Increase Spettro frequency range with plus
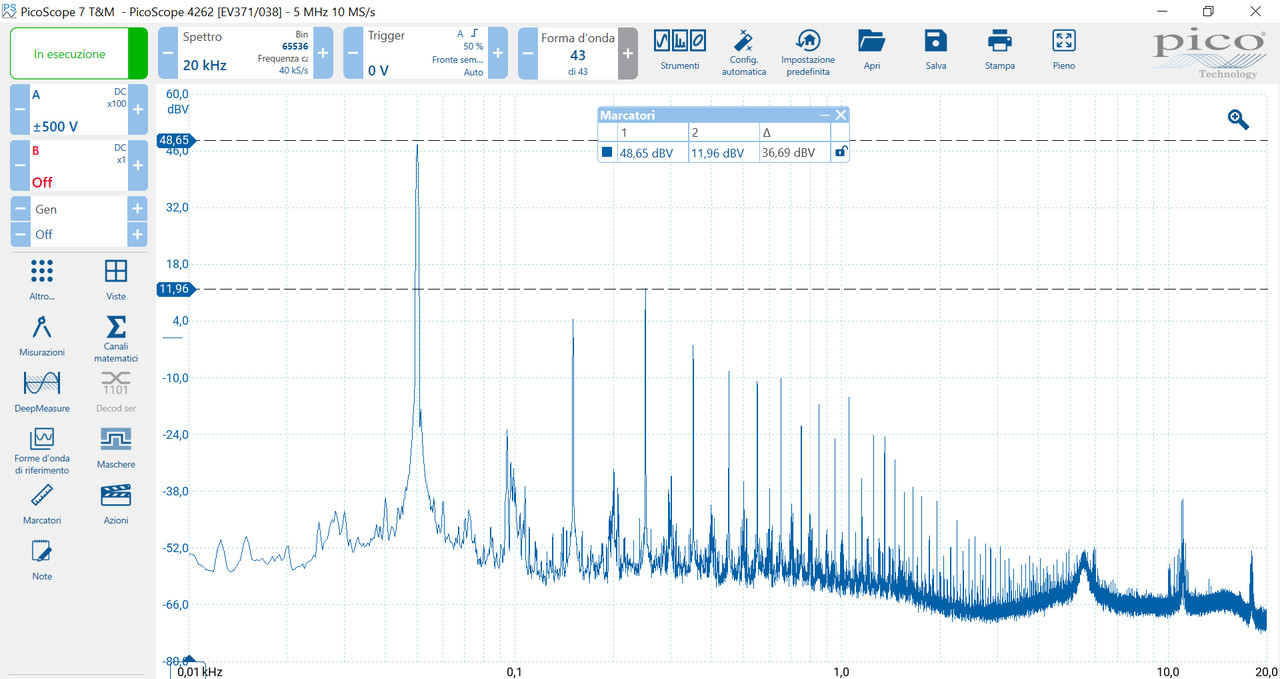The height and width of the screenshot is (679, 1280). point(323,53)
